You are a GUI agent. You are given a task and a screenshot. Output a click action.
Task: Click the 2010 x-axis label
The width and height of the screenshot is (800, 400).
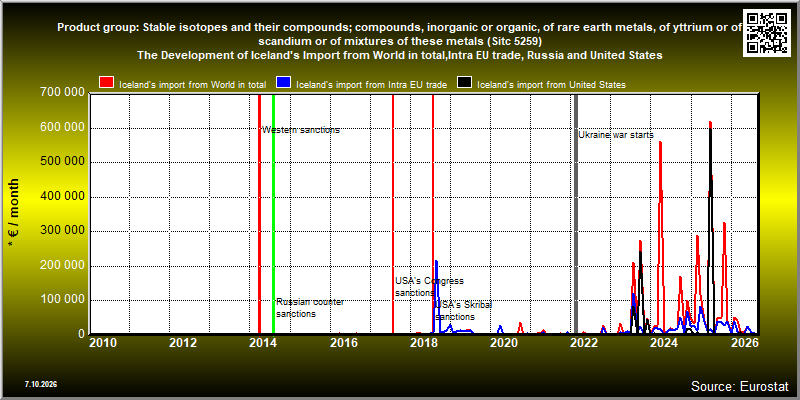pyautogui.click(x=103, y=342)
